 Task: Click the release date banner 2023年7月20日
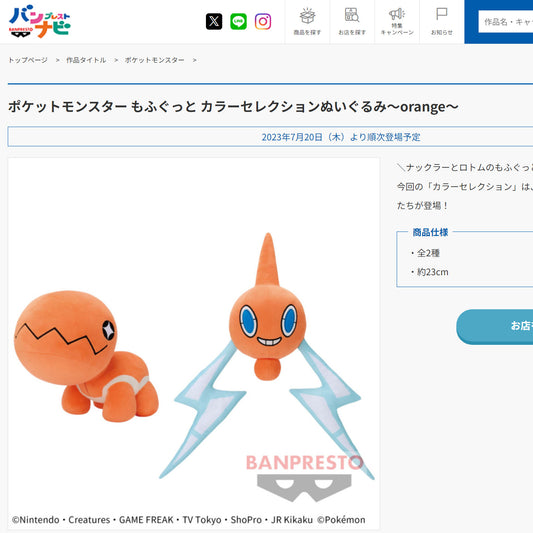pyautogui.click(x=341, y=137)
